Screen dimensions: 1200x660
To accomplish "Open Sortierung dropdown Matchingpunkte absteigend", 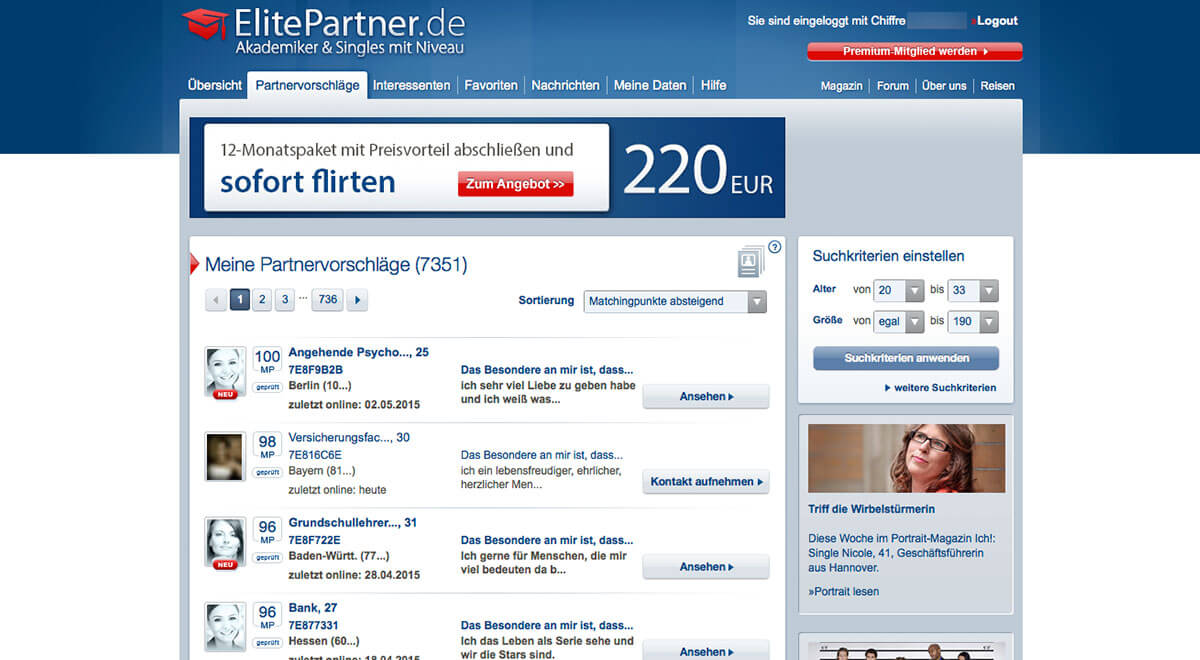I will coord(675,302).
